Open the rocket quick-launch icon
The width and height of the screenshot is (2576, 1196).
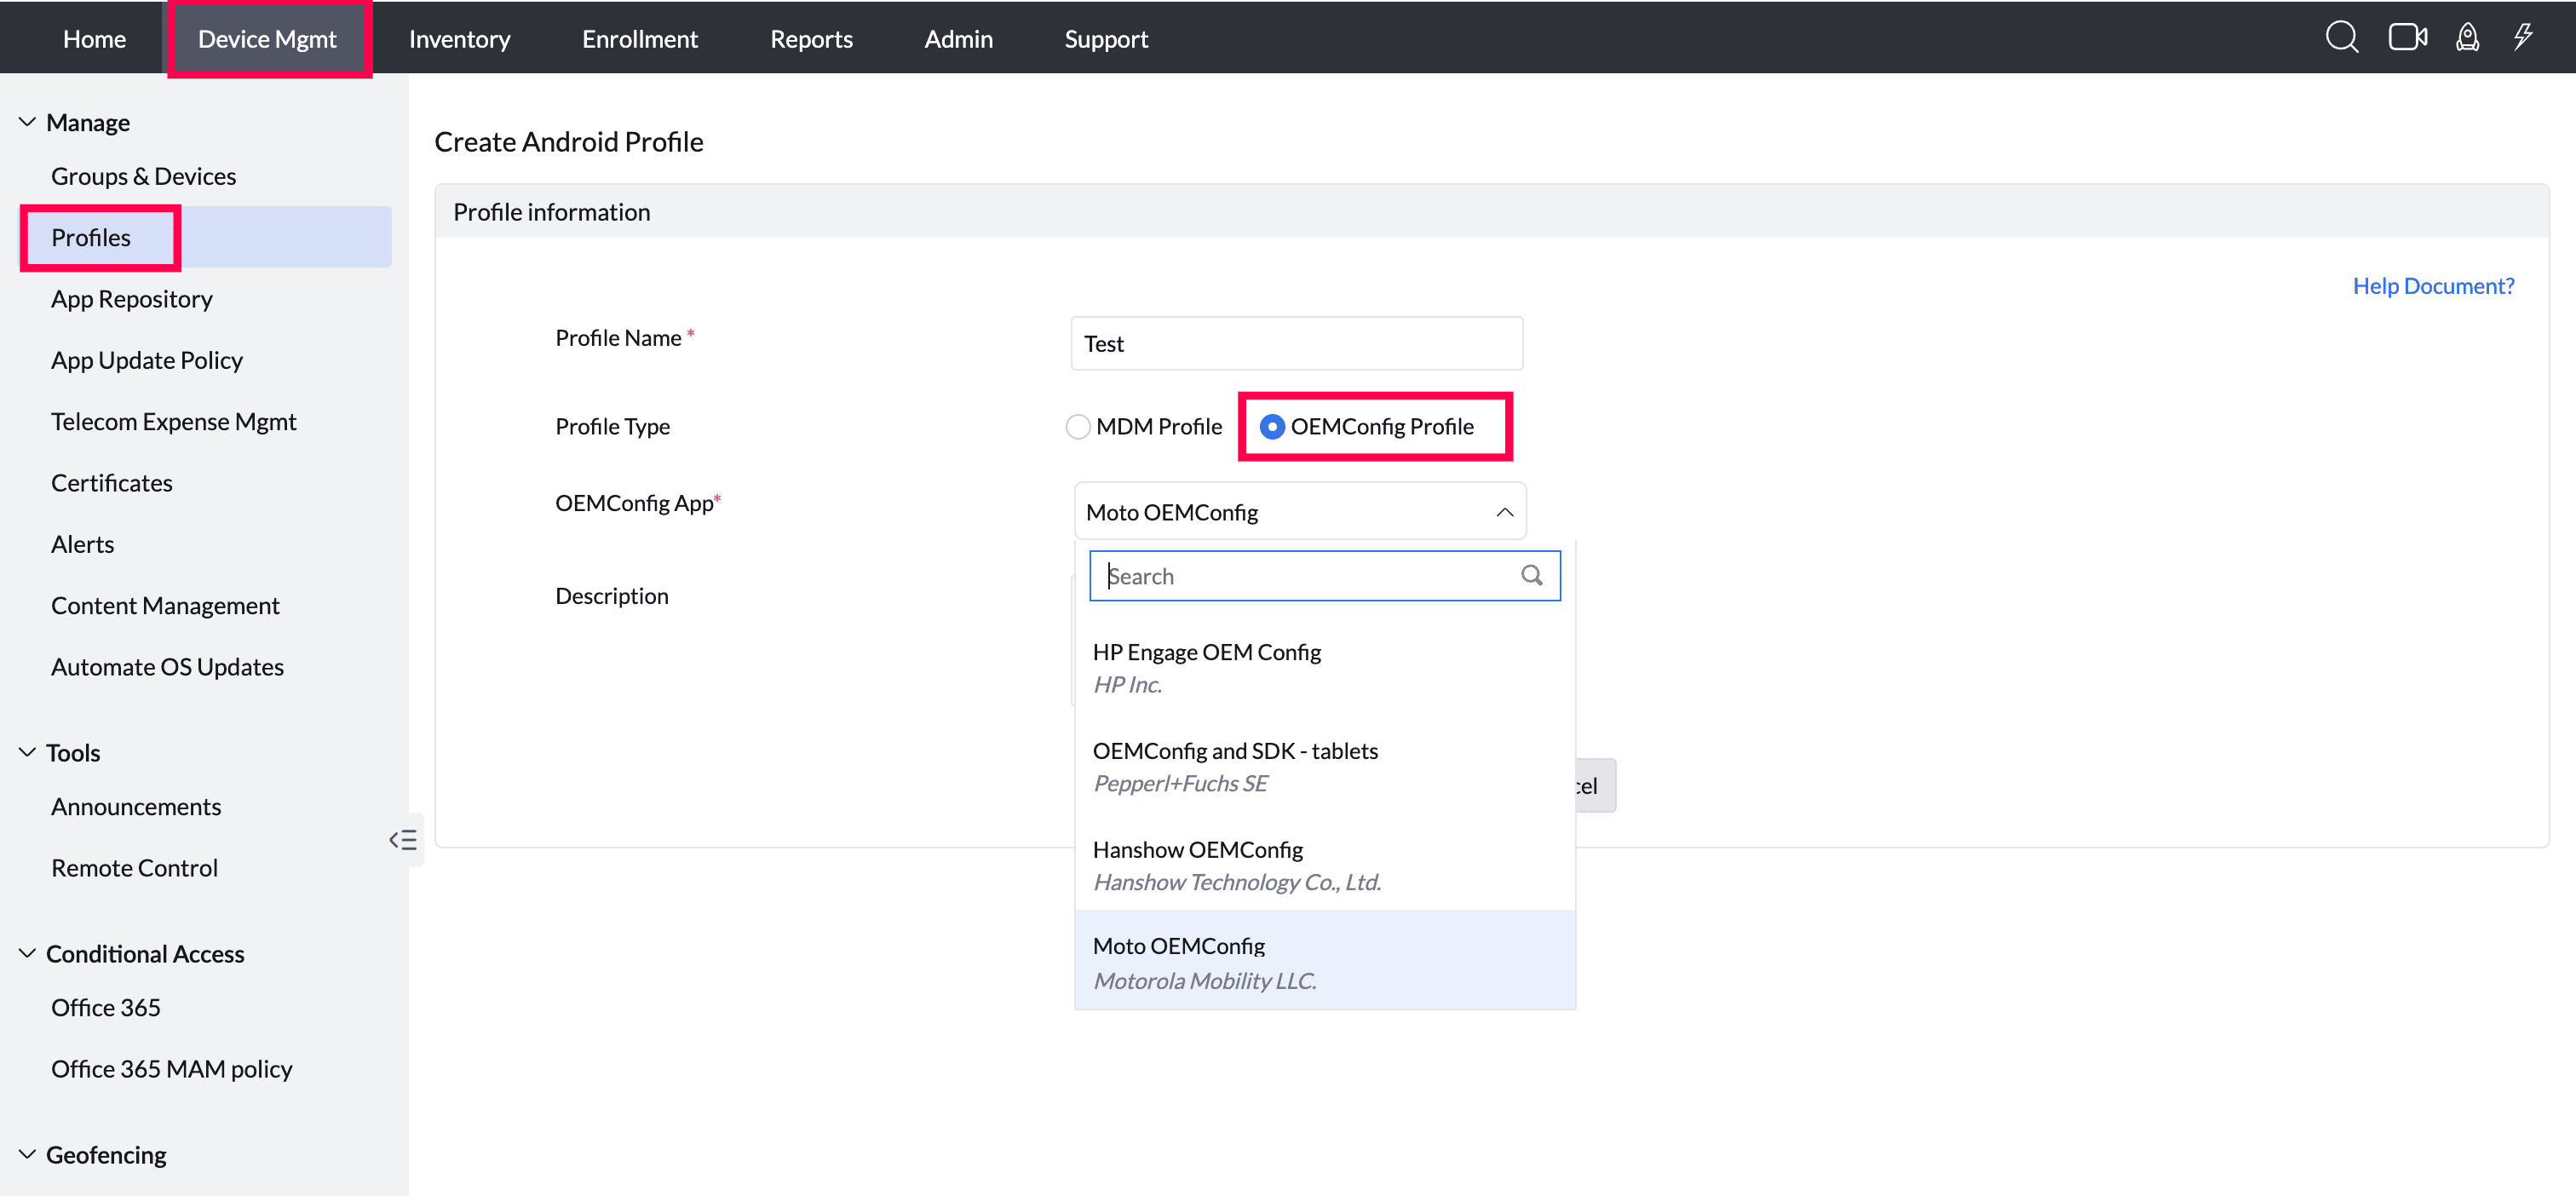(2467, 38)
